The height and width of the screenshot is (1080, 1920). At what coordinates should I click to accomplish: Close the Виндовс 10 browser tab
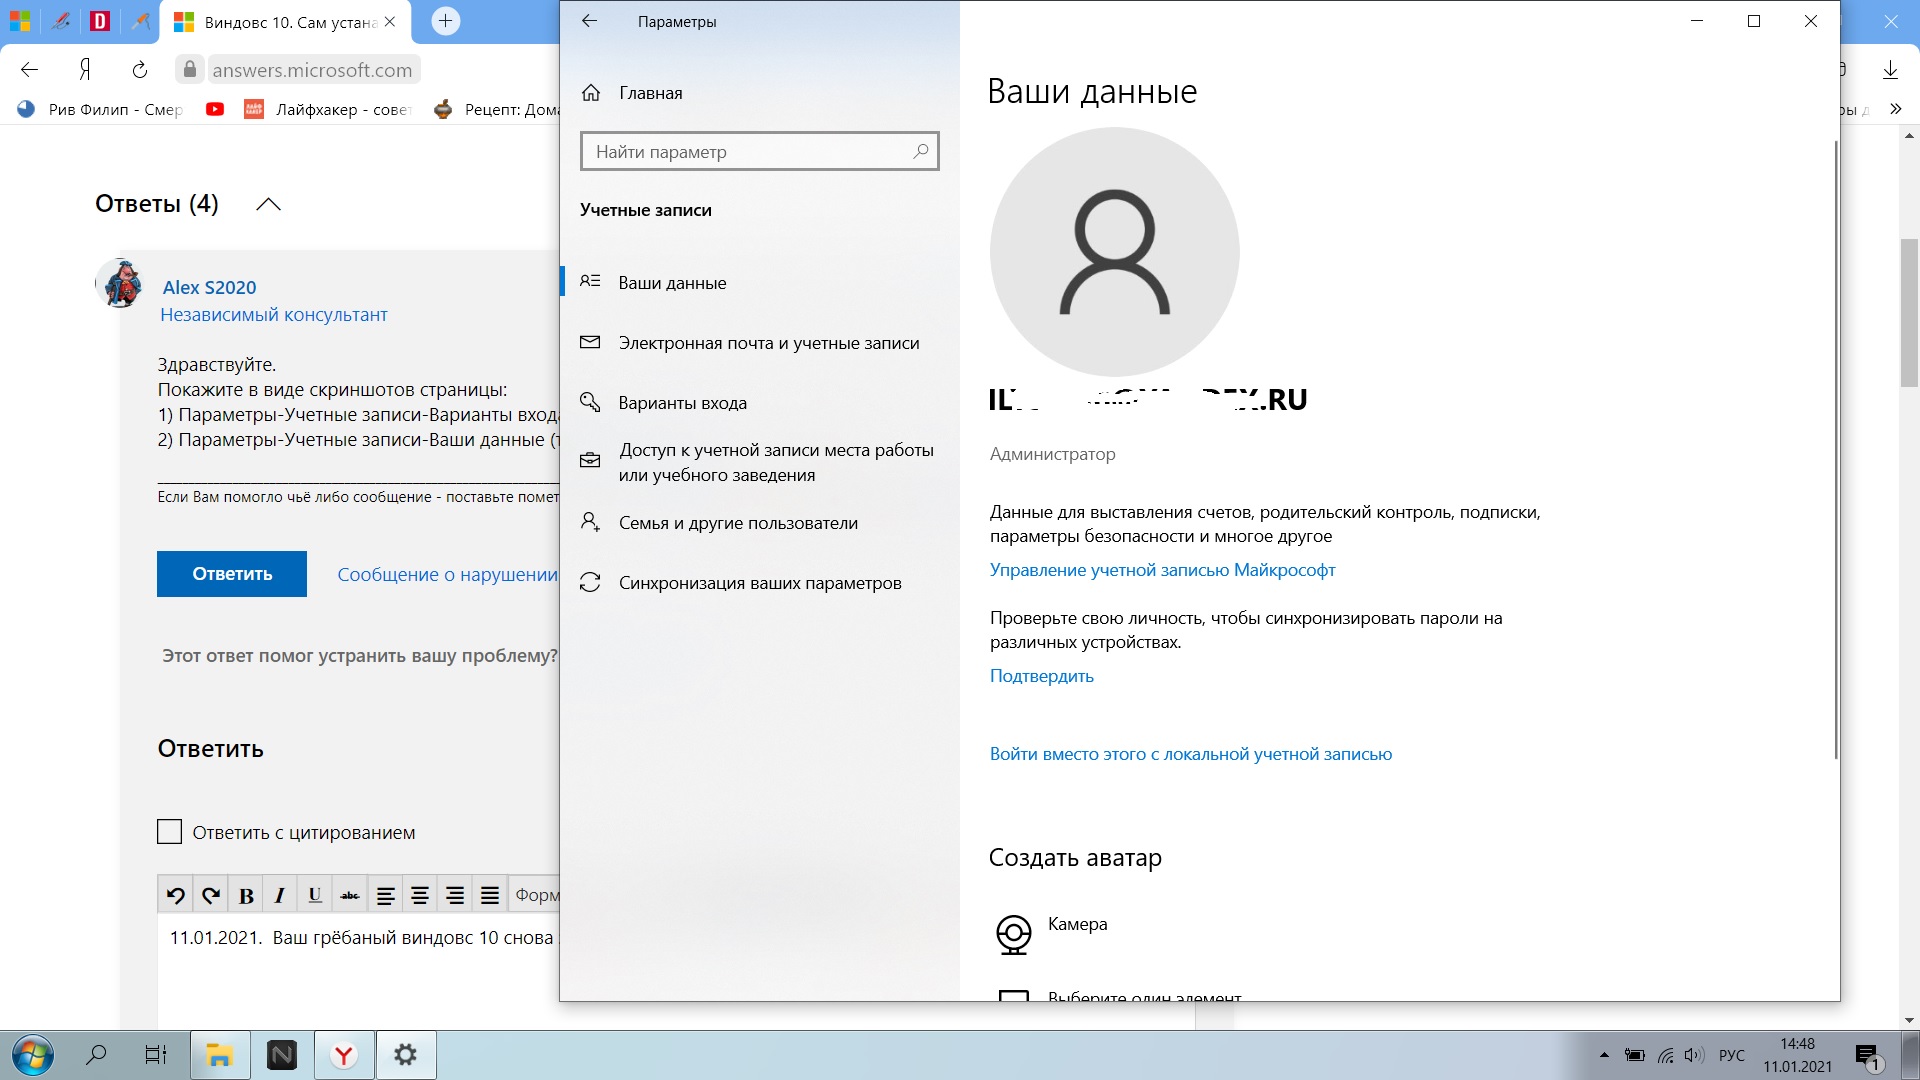click(390, 21)
